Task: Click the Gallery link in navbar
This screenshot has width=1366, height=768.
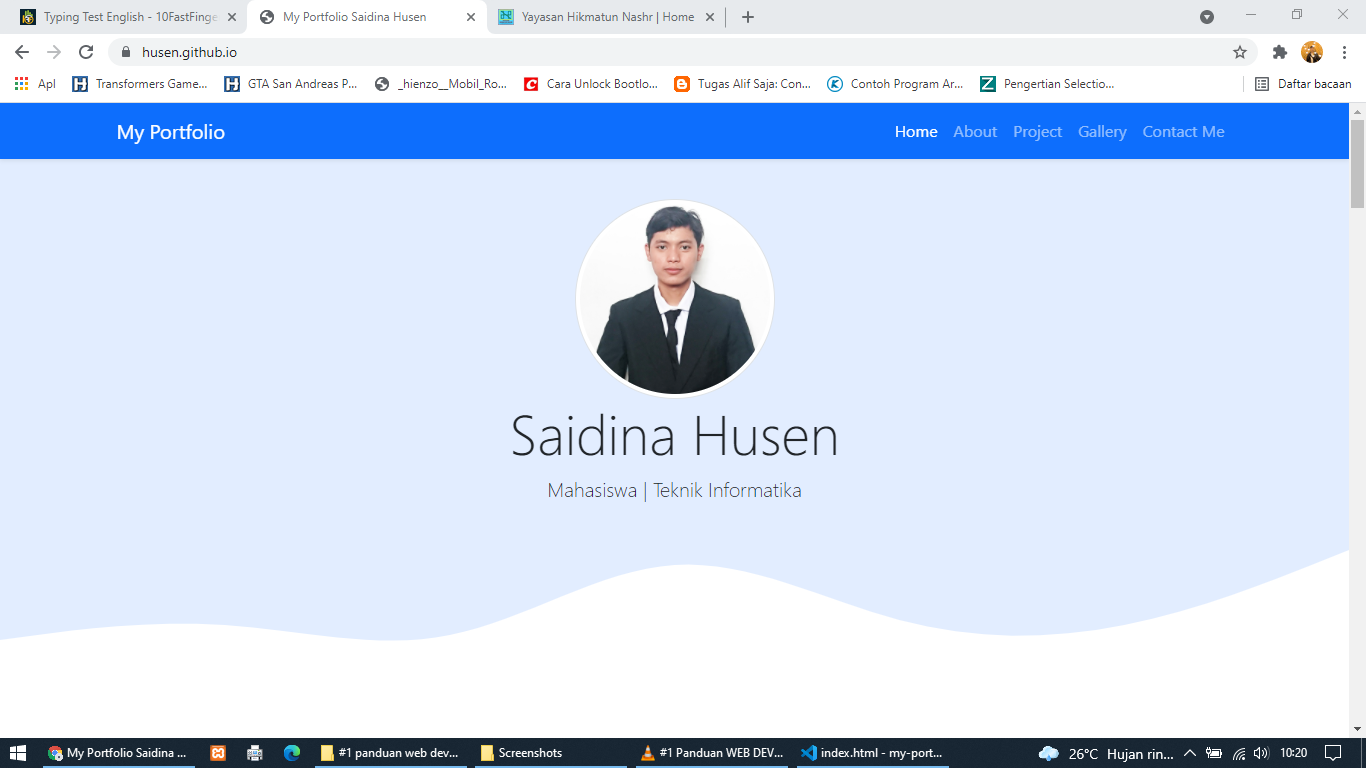Action: click(1102, 132)
